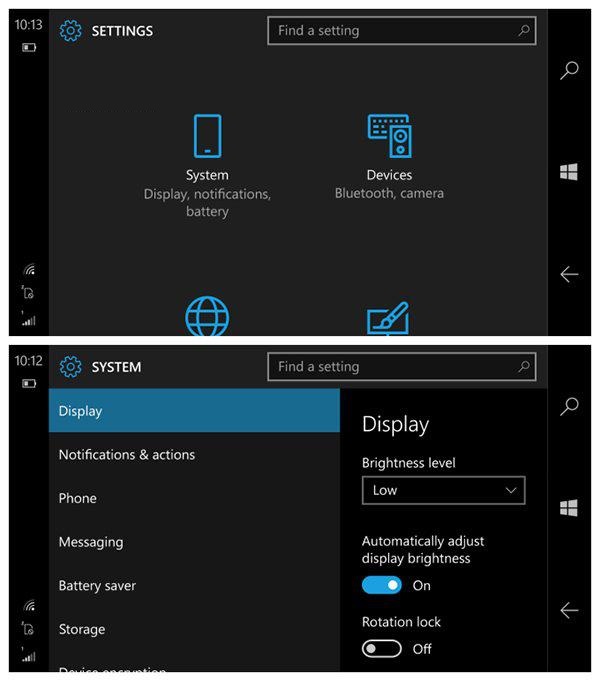Screen dimensions: 600x681
Task: Tap battery icon in top screen status bar
Action: [x=29, y=47]
